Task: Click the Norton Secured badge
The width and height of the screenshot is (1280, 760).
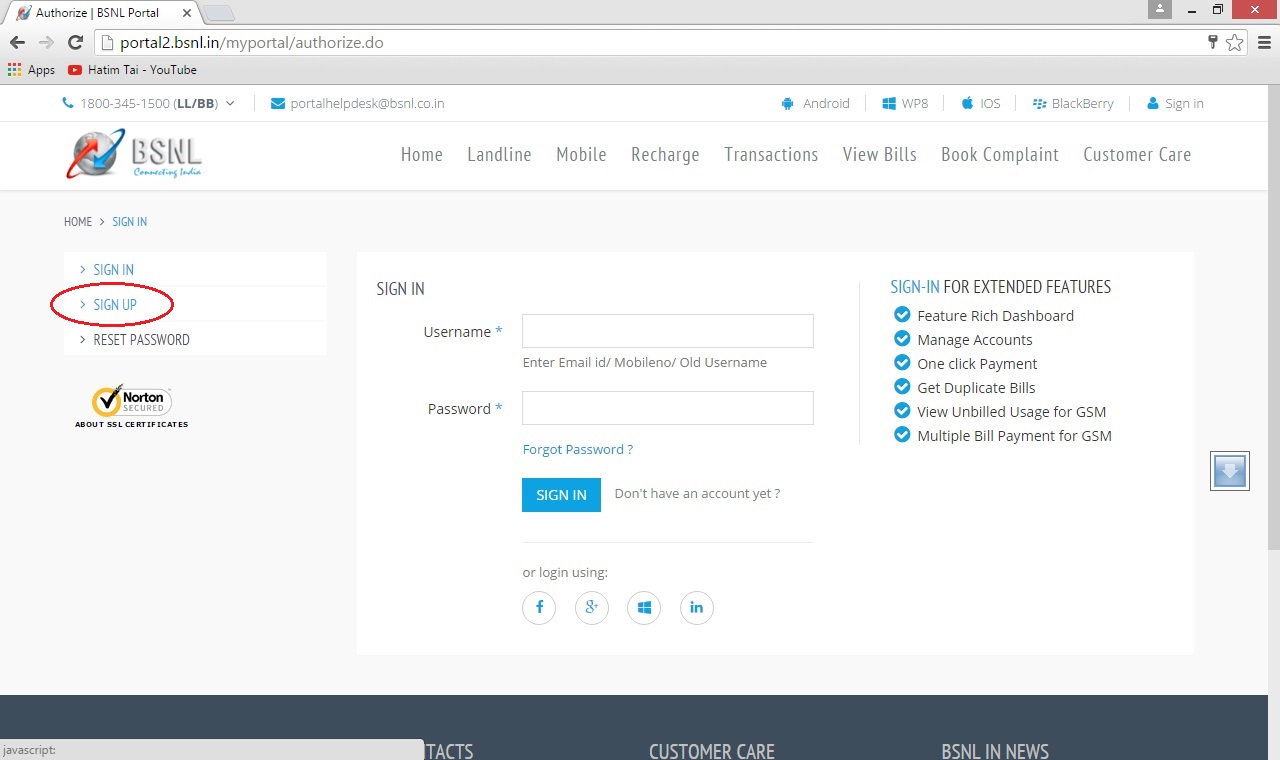Action: coord(132,401)
